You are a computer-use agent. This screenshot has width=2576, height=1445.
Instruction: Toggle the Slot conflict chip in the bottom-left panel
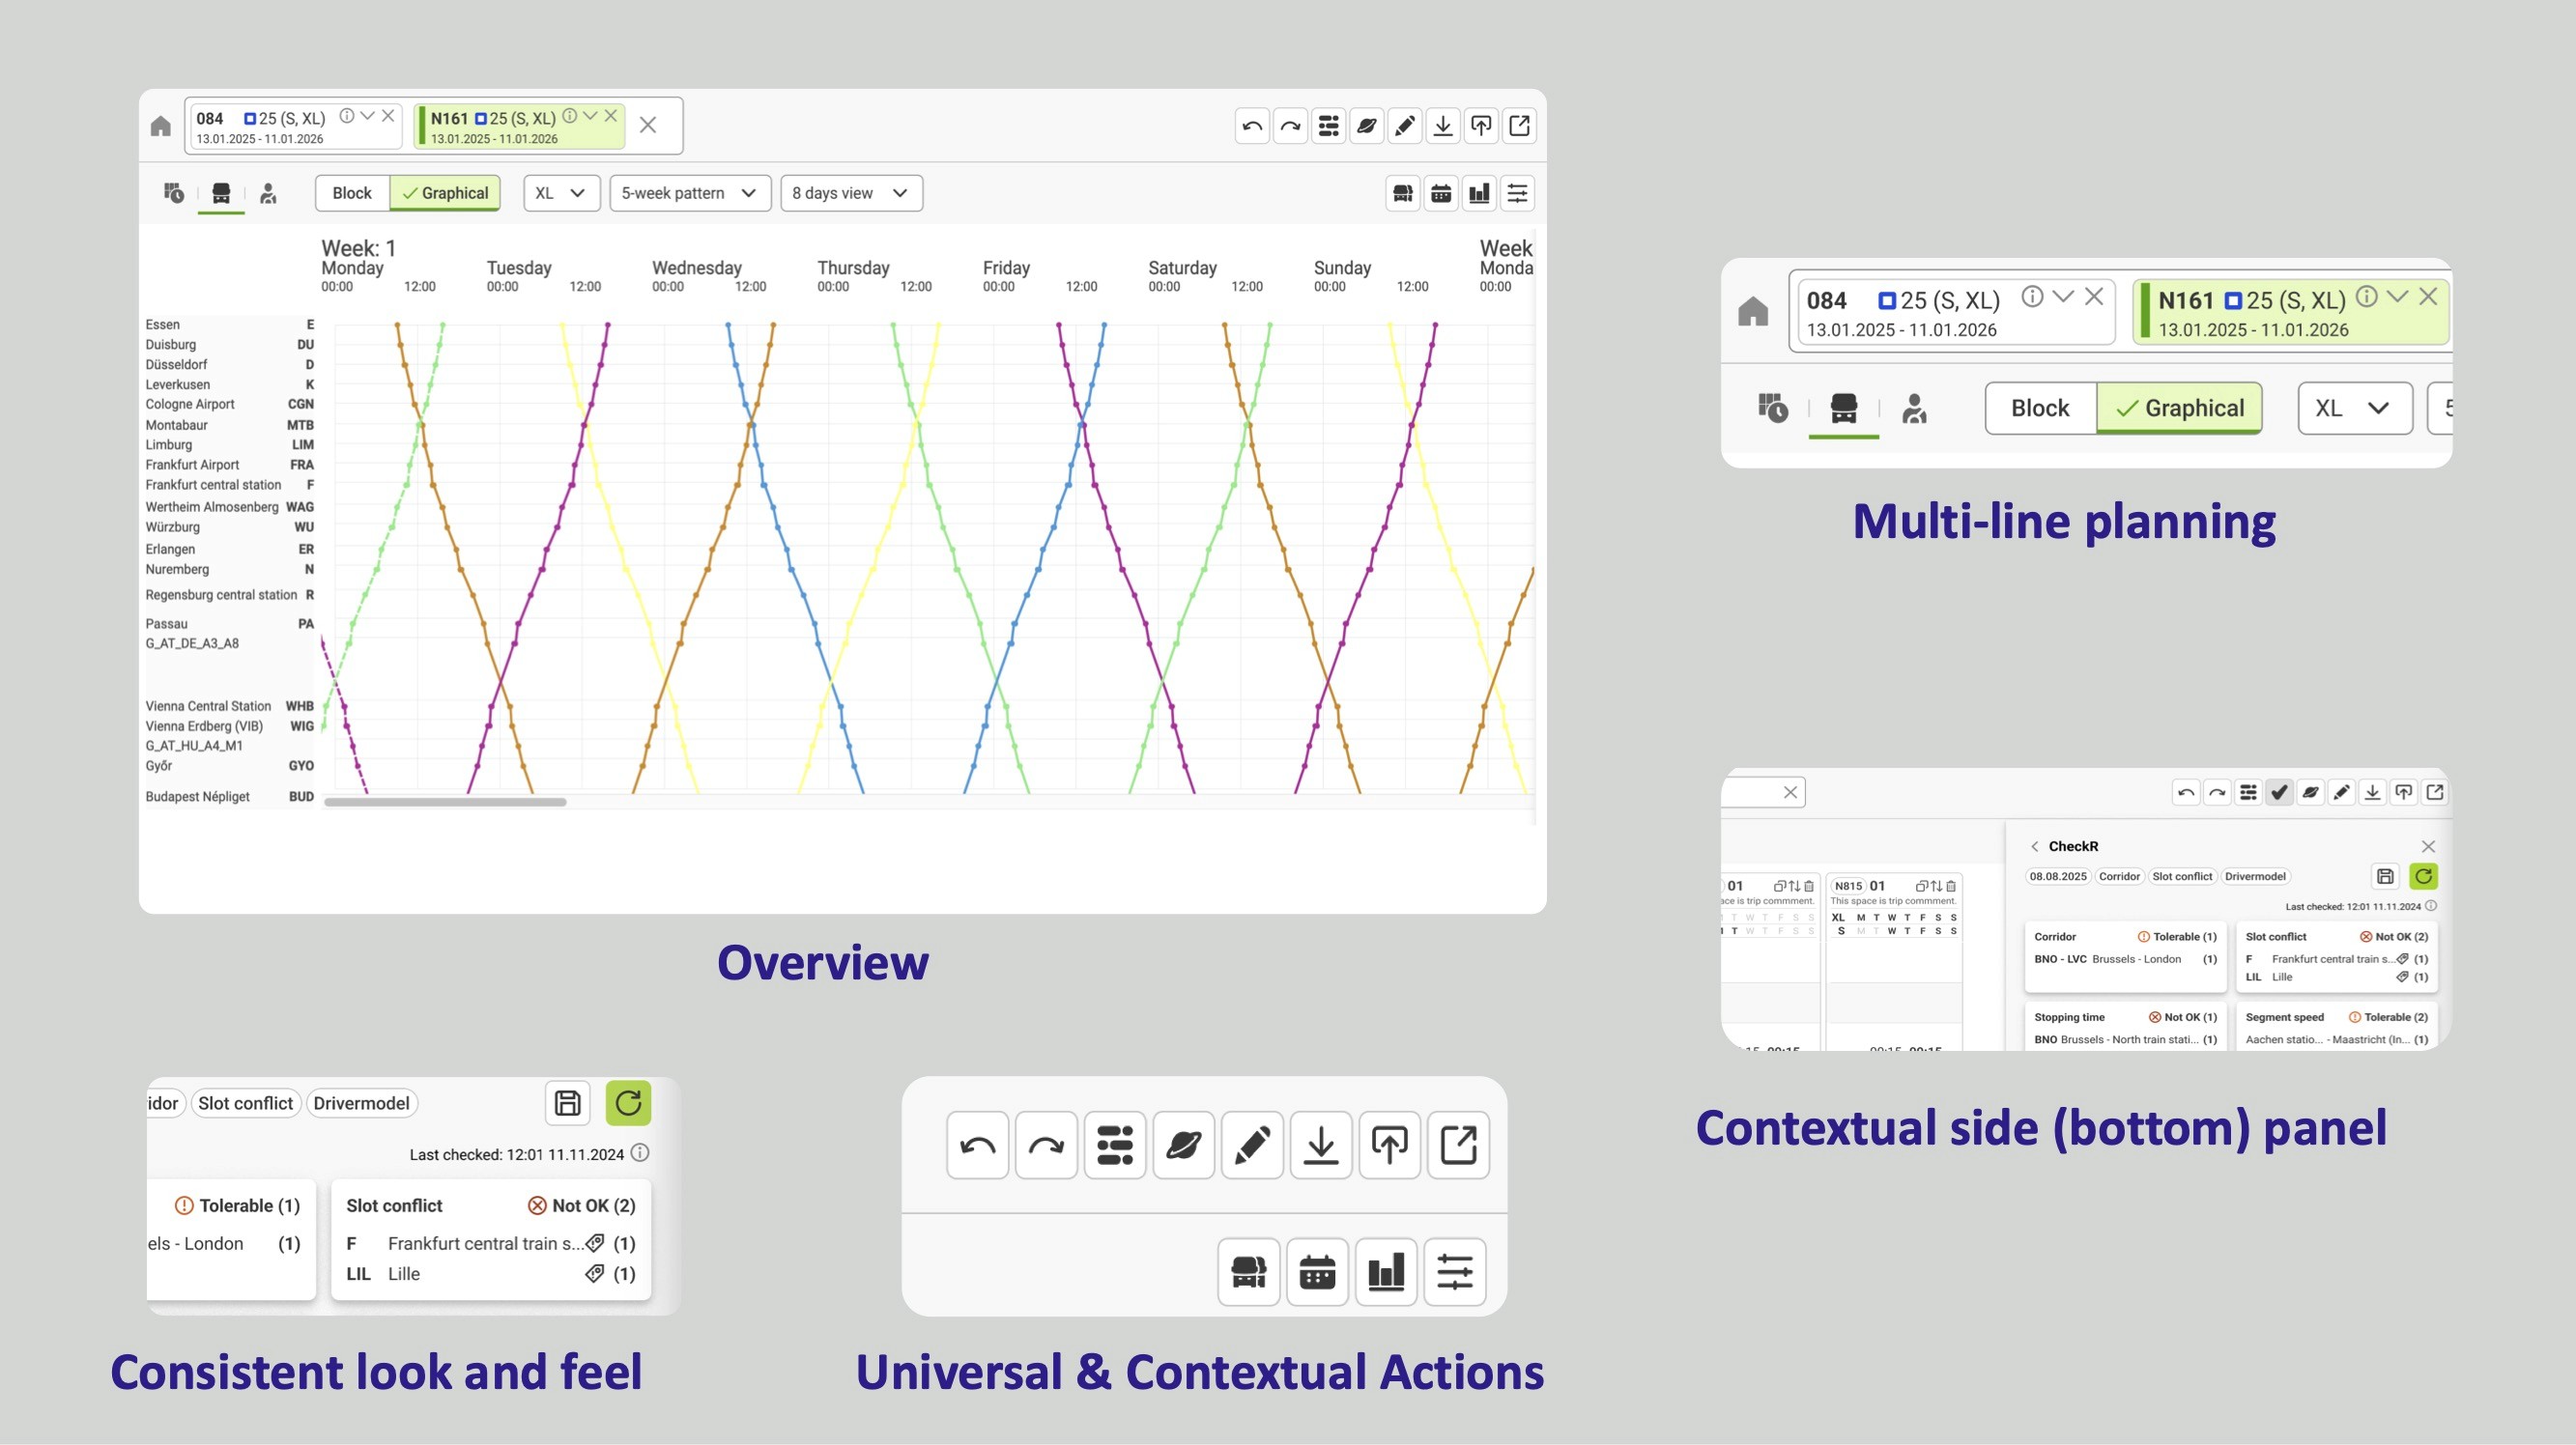245,1103
